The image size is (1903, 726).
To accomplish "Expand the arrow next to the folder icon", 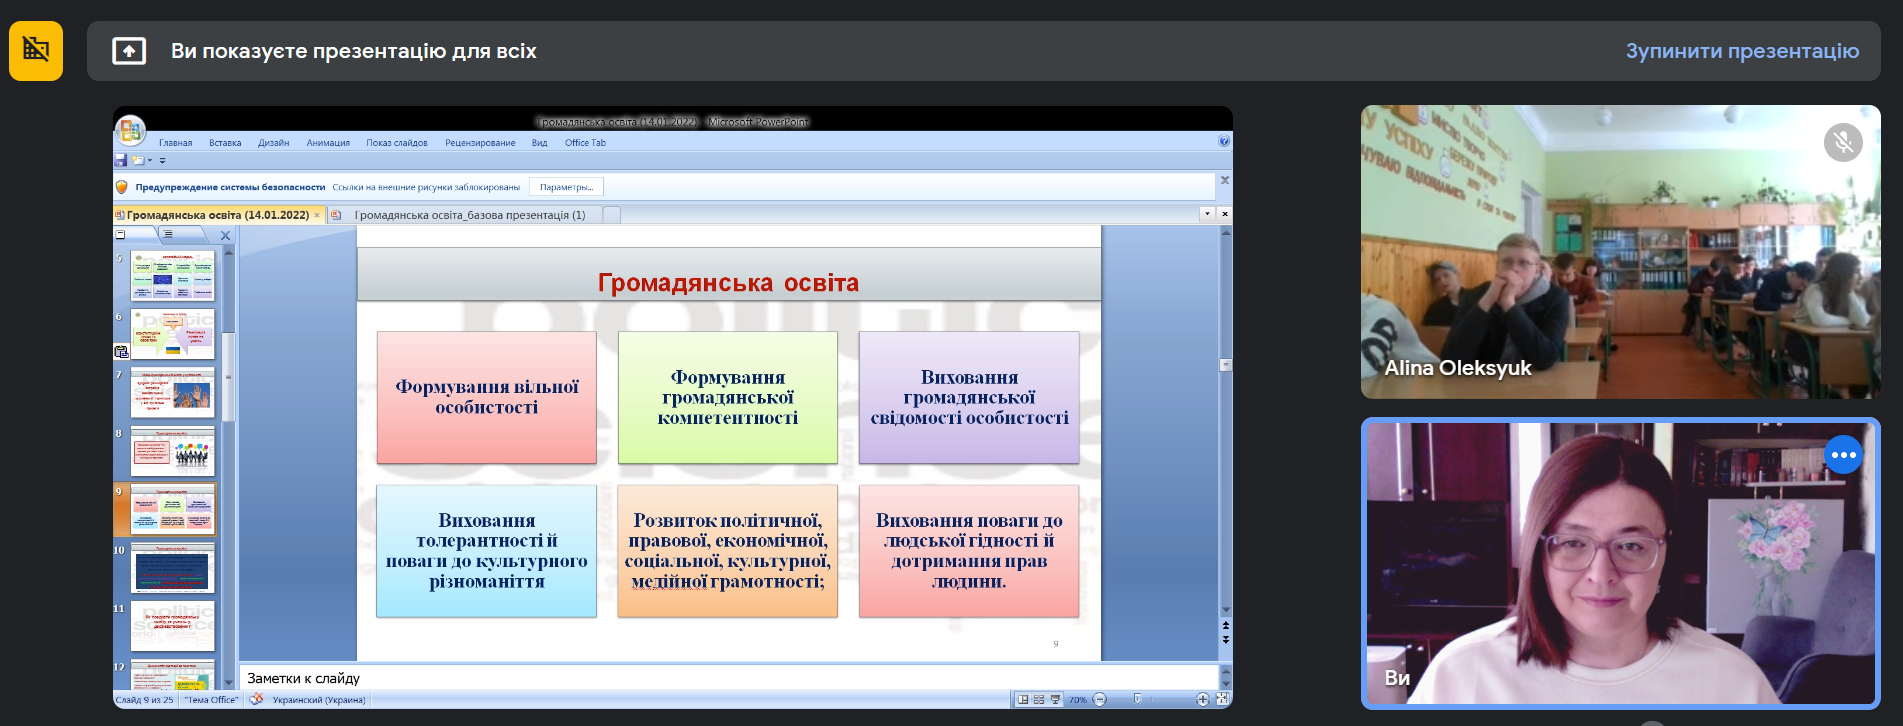I will click(x=150, y=160).
